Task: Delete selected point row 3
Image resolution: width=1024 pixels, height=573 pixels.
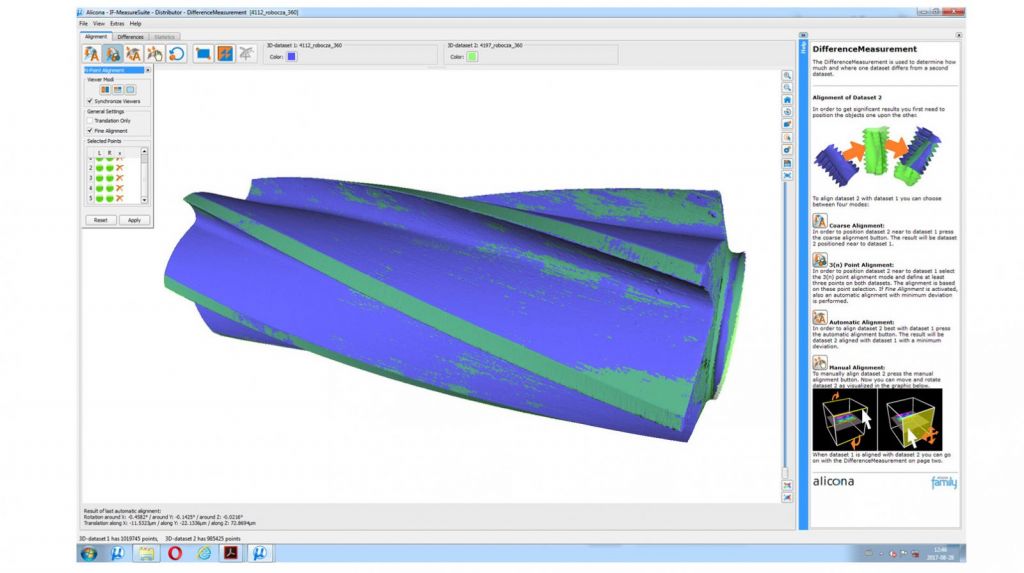Action: point(120,178)
